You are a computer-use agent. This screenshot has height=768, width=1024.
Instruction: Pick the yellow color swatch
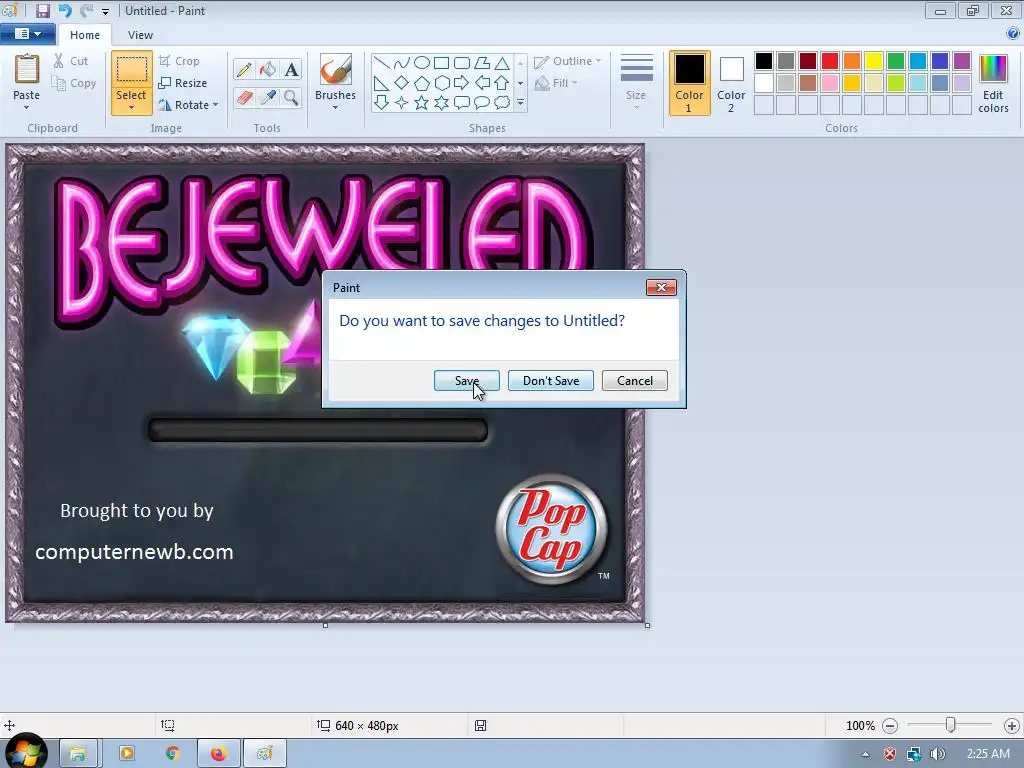pos(874,61)
